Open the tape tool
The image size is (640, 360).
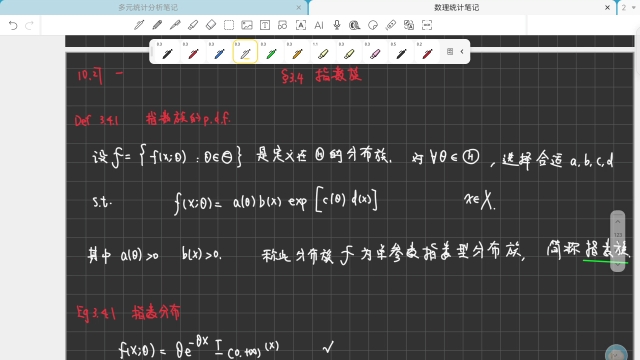[355, 25]
